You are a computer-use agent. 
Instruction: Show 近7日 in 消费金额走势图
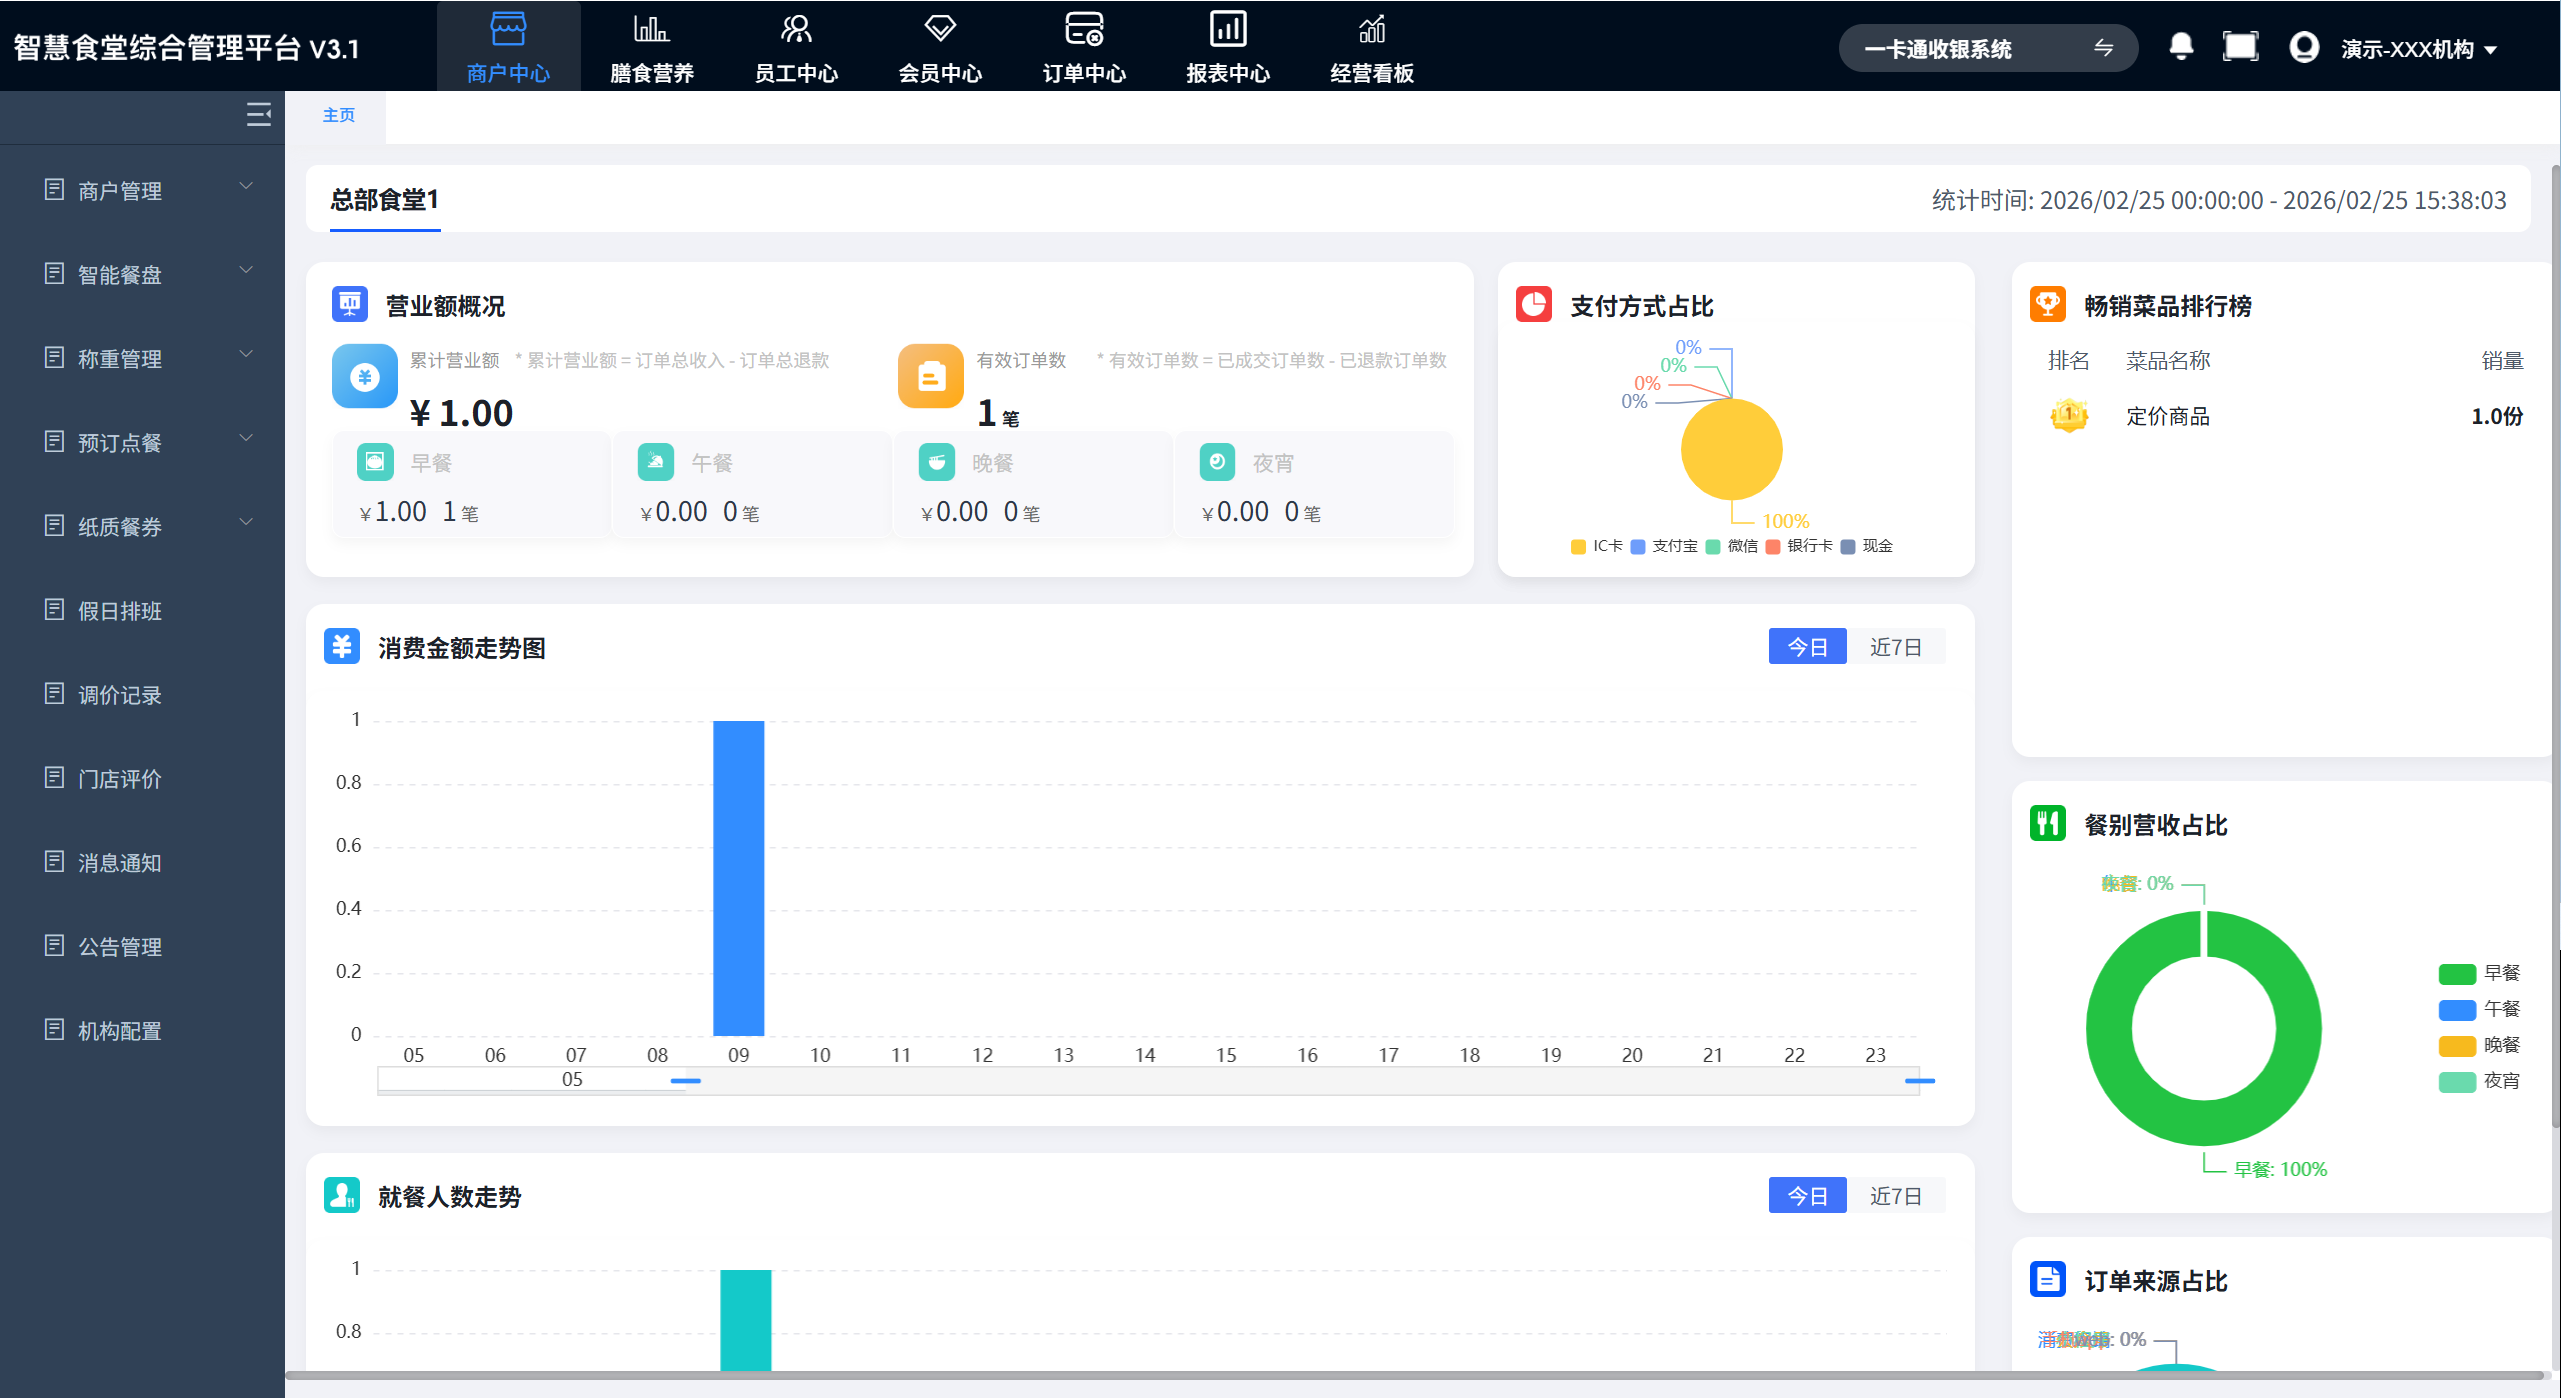[1896, 647]
